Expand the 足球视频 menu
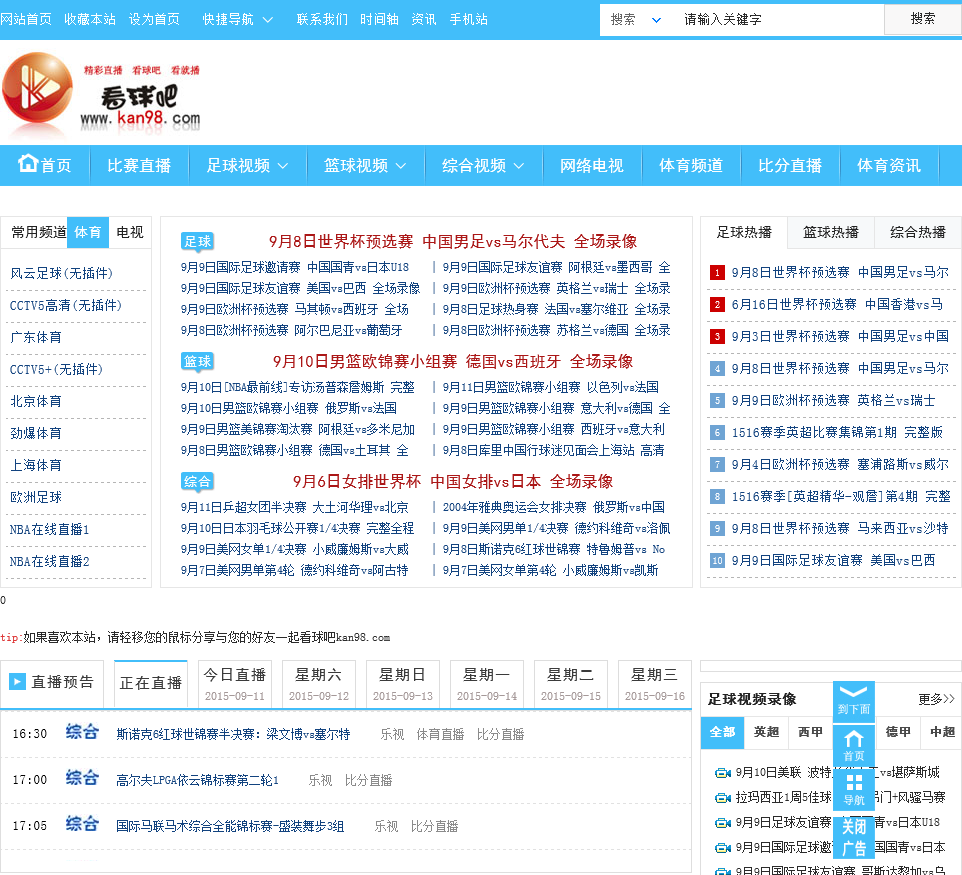 pyautogui.click(x=247, y=166)
